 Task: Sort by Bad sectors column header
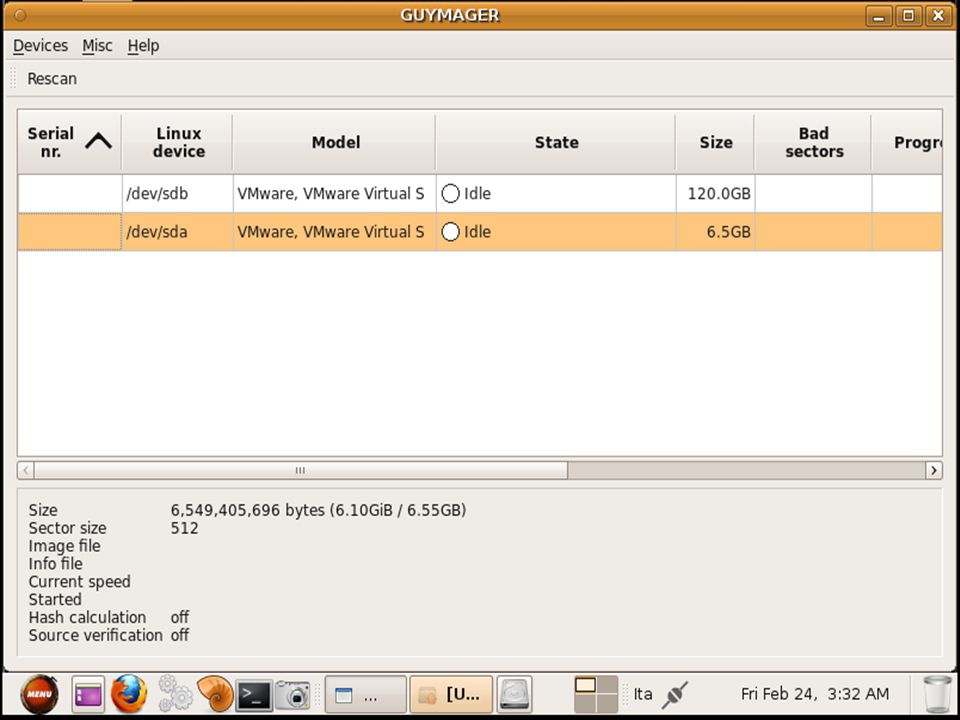point(813,142)
